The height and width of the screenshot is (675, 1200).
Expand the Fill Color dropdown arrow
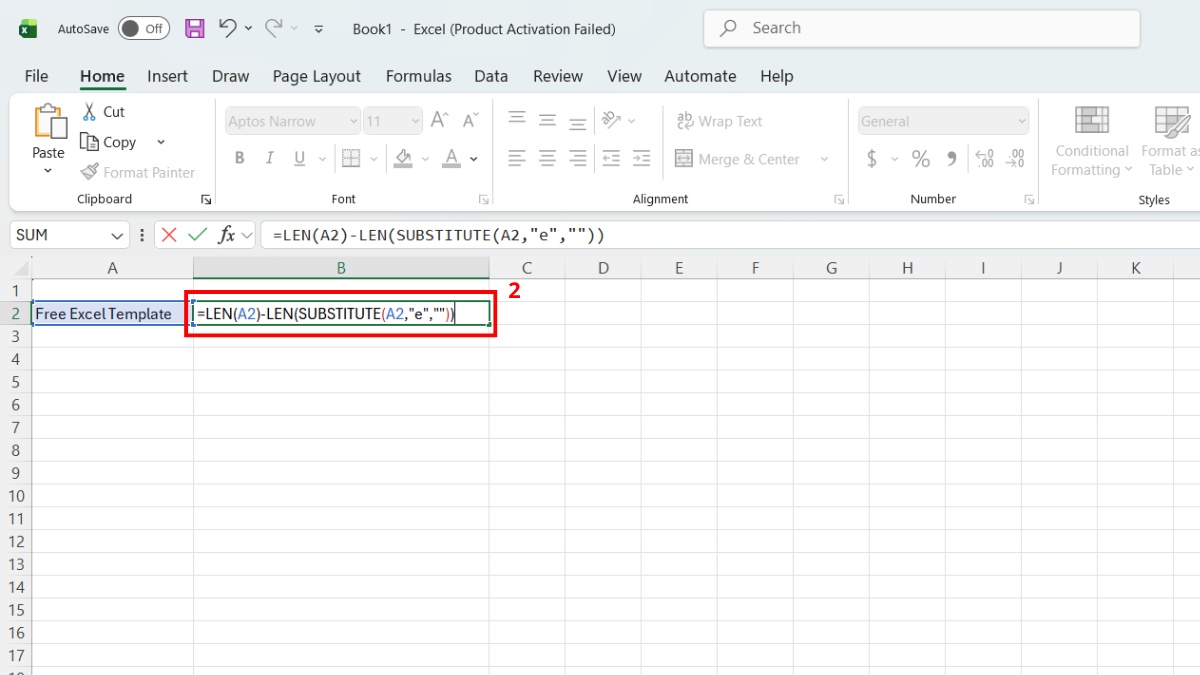click(424, 158)
